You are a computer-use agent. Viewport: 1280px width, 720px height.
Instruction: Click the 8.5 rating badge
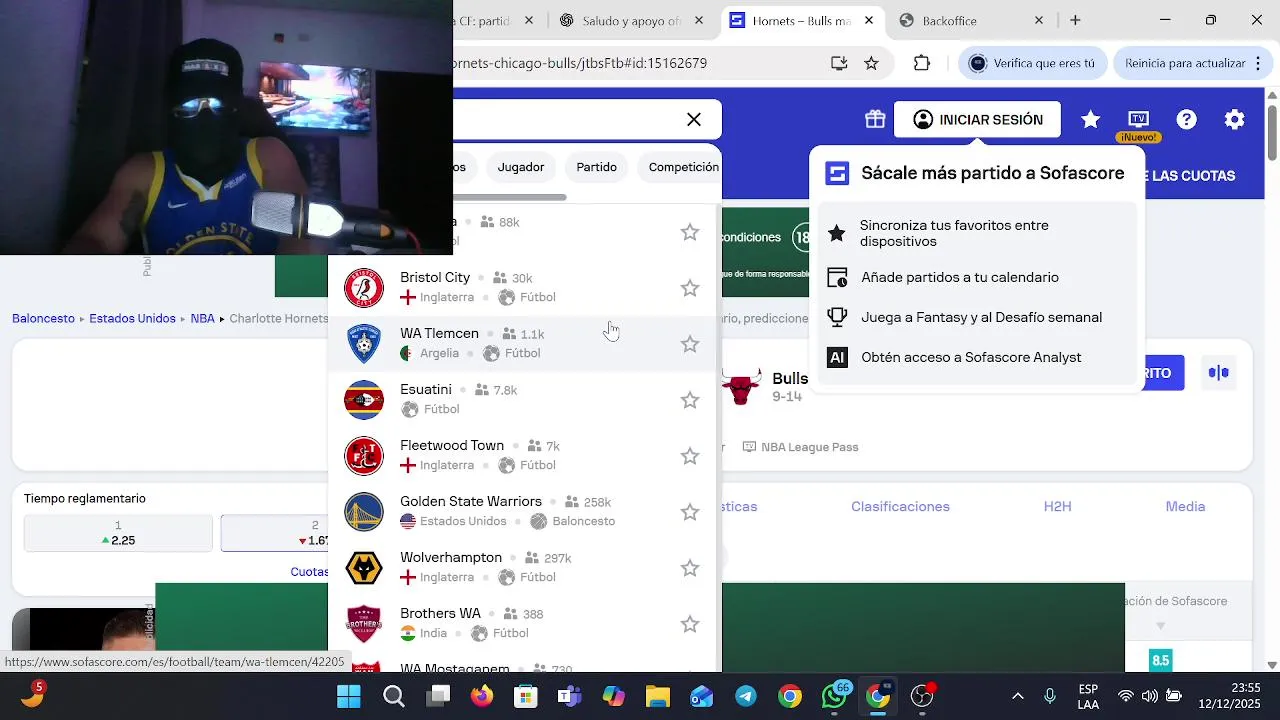pos(1160,660)
